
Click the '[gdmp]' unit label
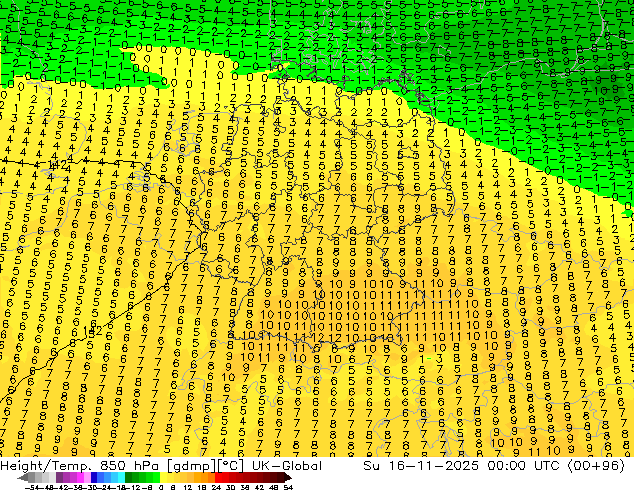191,466
